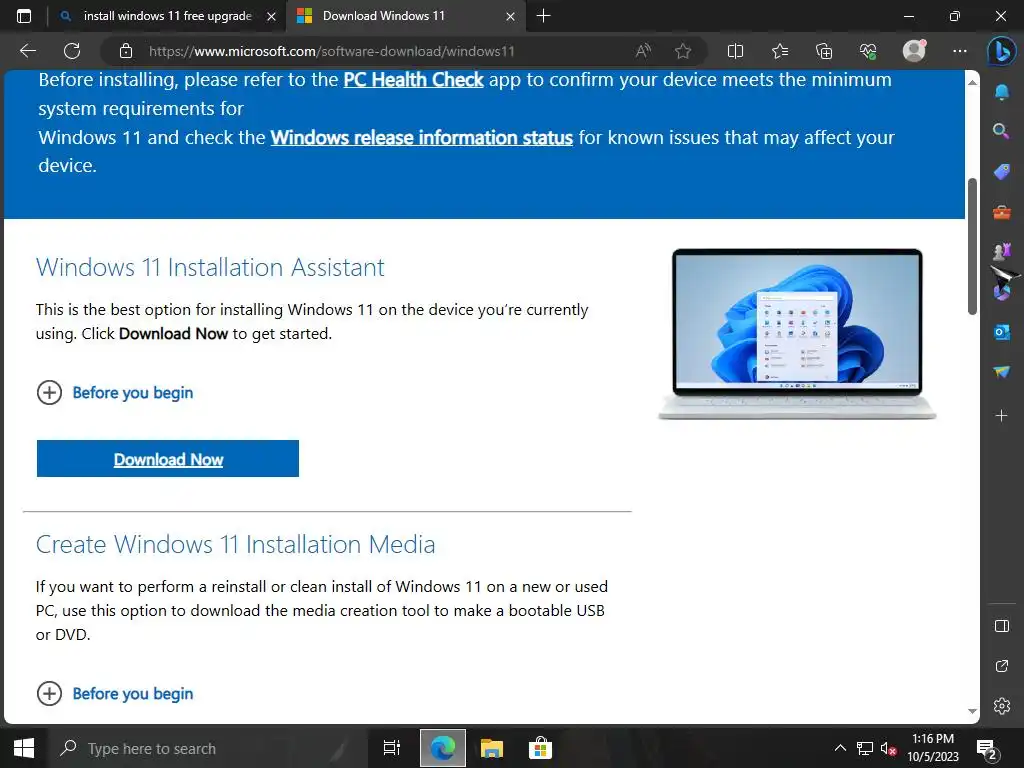Click the muted volume icon in the tray
The height and width of the screenshot is (768, 1024).
pyautogui.click(x=888, y=748)
